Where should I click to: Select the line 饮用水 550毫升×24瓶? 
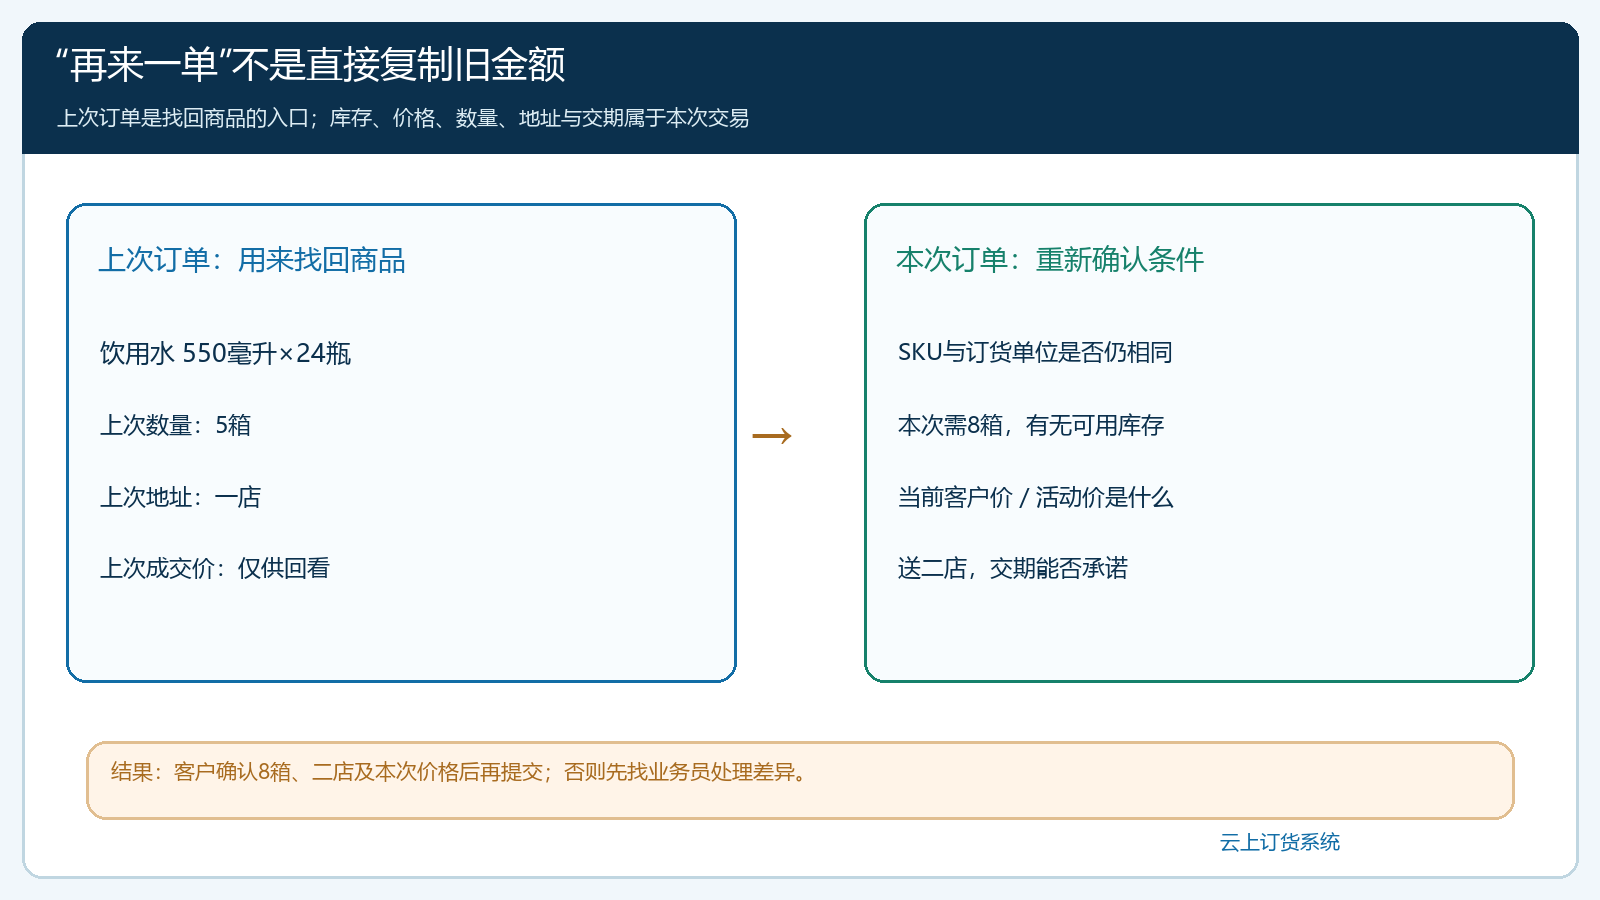pyautogui.click(x=225, y=353)
